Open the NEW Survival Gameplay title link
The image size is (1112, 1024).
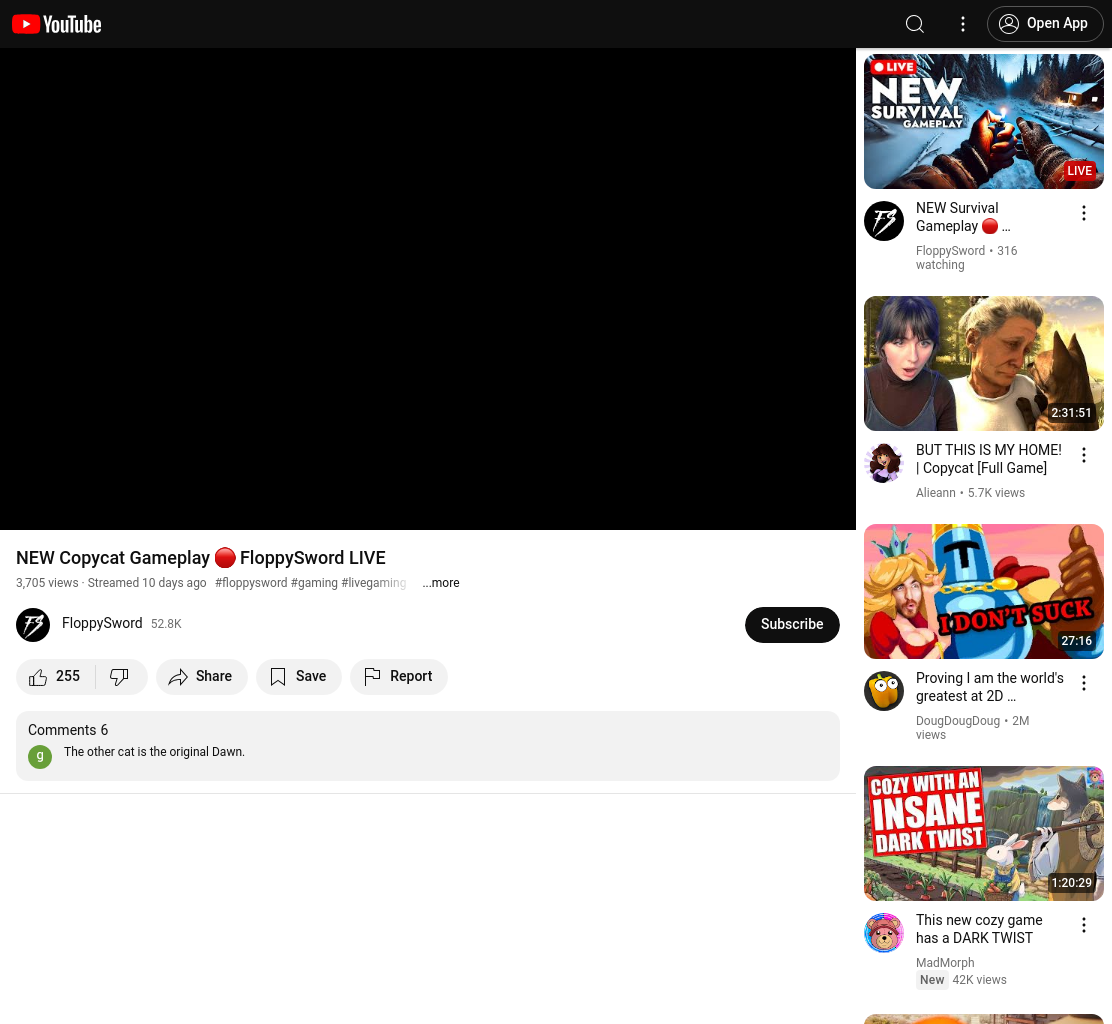pos(962,217)
